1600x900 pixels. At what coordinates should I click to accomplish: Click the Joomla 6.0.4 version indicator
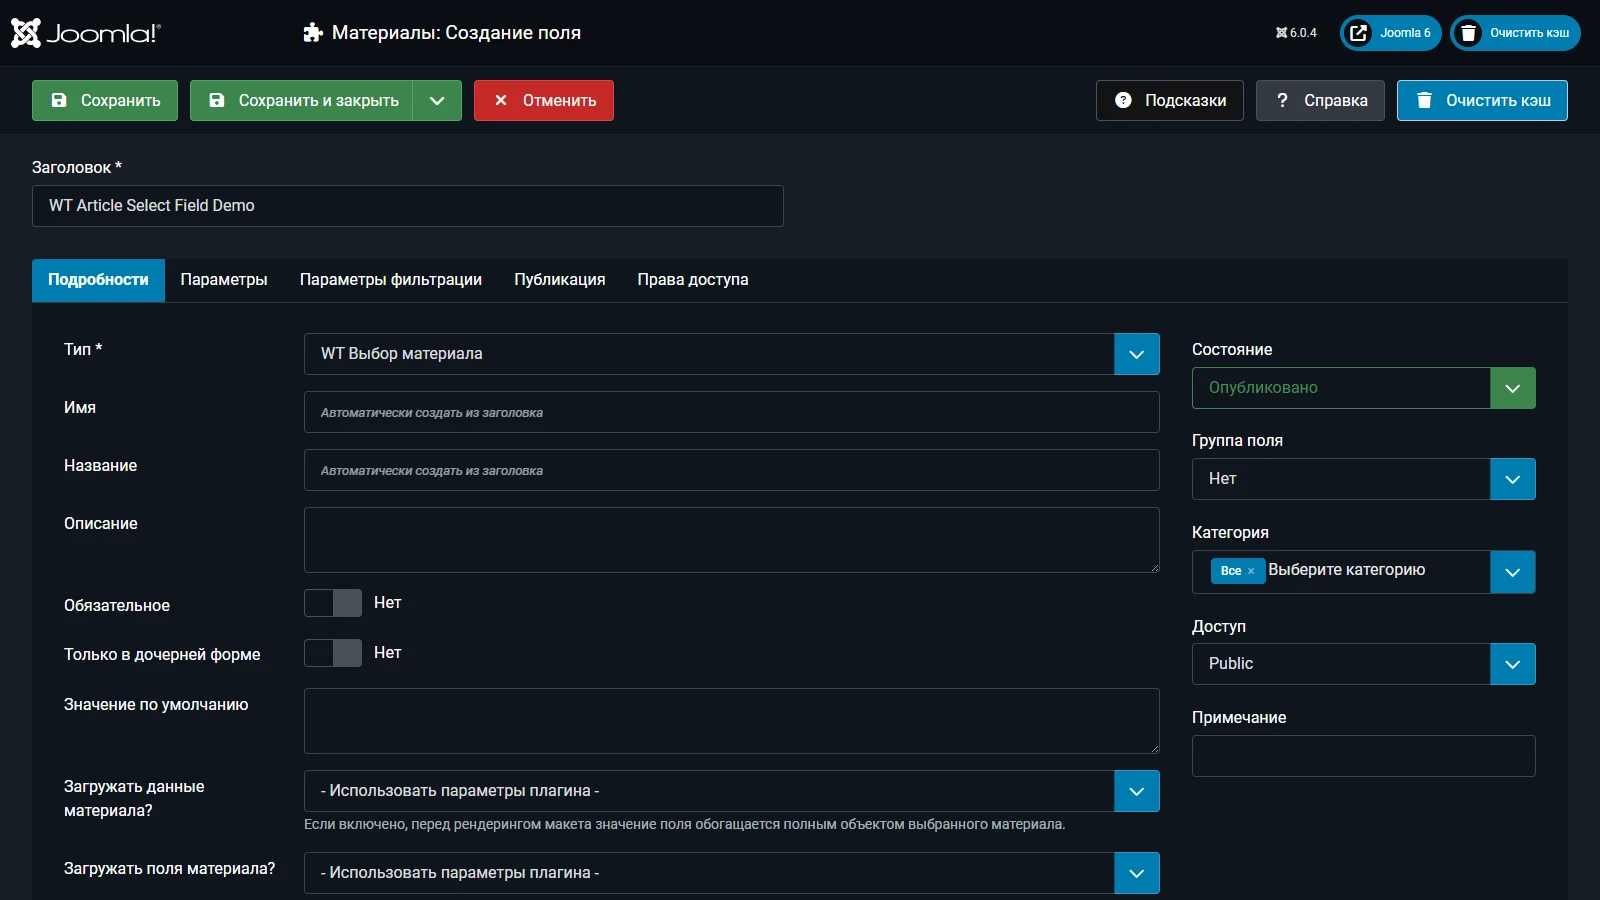point(1296,33)
